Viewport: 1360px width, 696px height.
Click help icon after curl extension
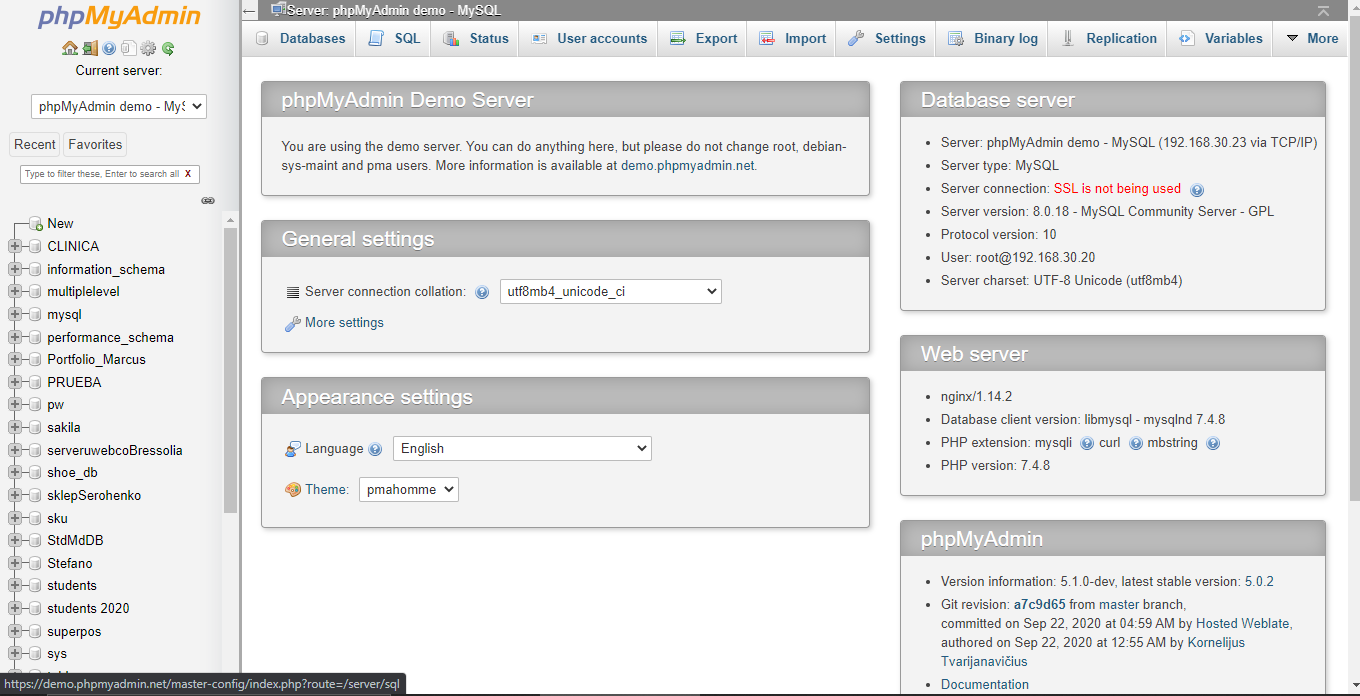[1136, 443]
